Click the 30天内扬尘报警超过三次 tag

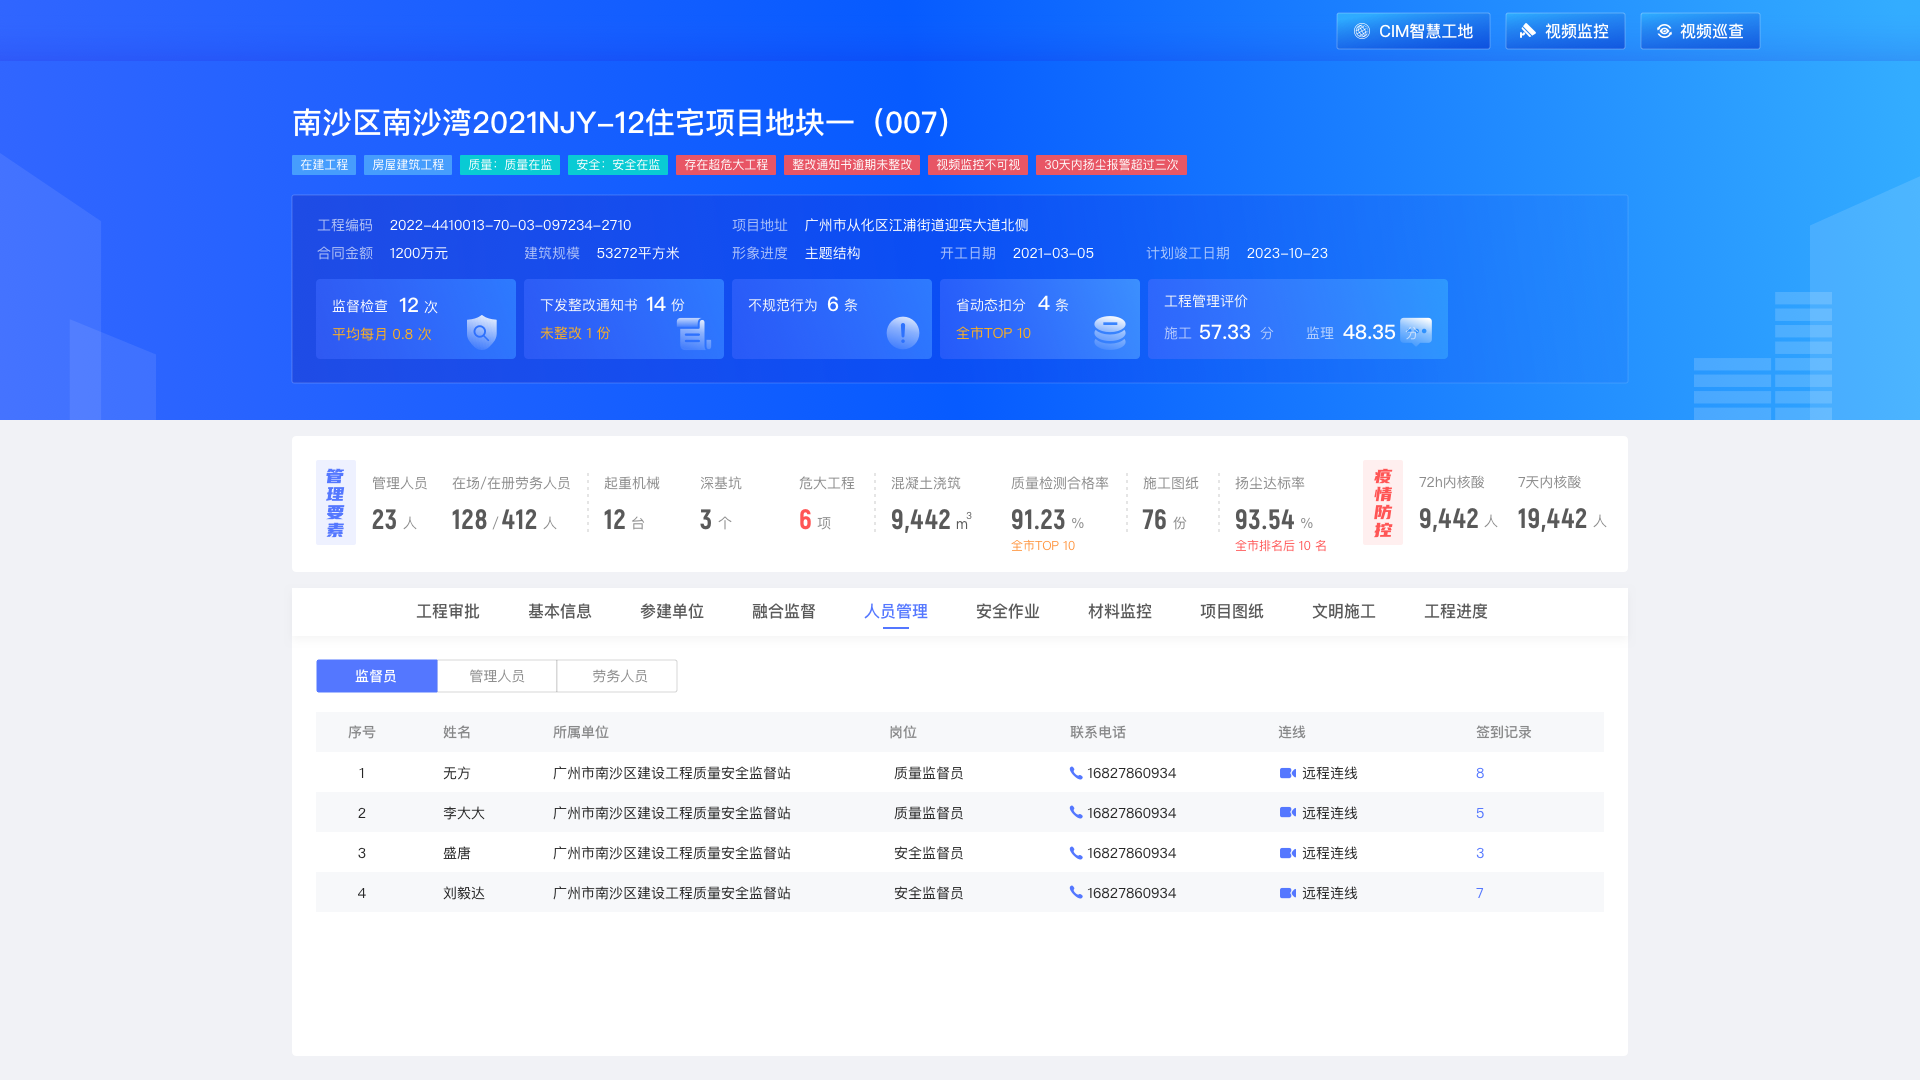tap(1111, 165)
